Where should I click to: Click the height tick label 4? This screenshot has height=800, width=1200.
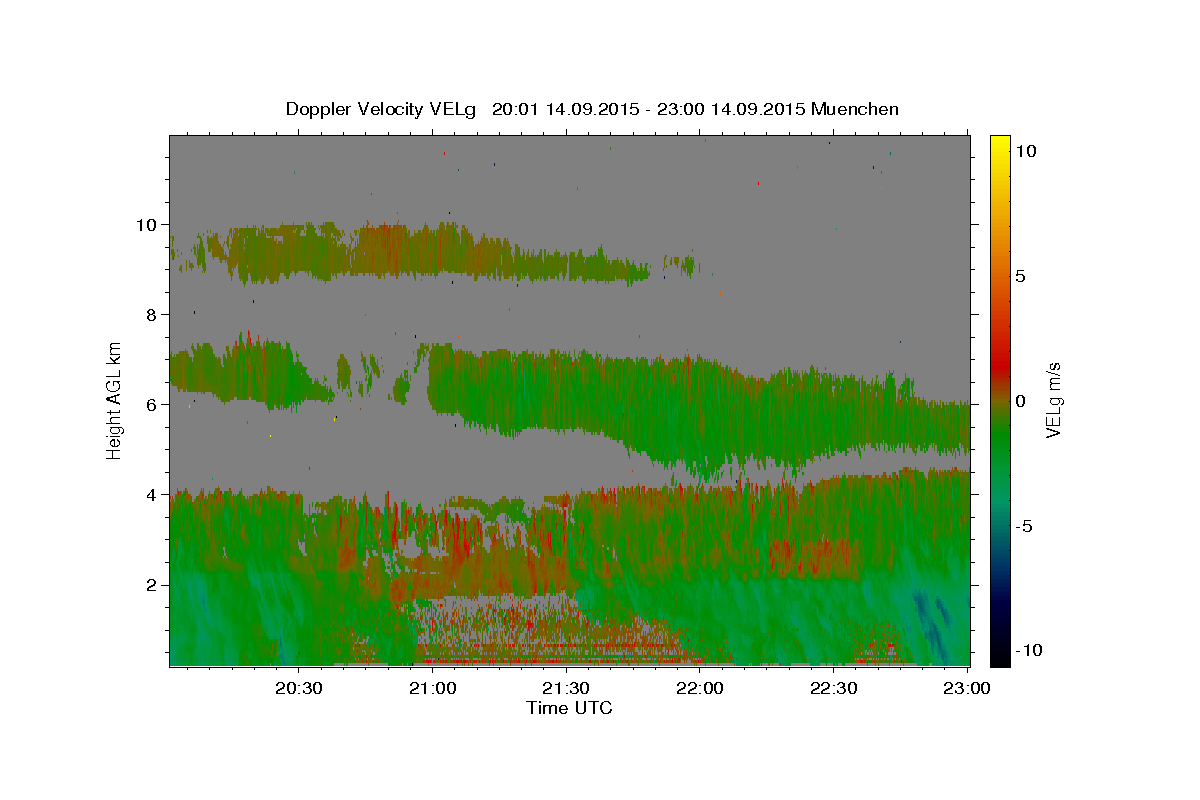[x=151, y=494]
